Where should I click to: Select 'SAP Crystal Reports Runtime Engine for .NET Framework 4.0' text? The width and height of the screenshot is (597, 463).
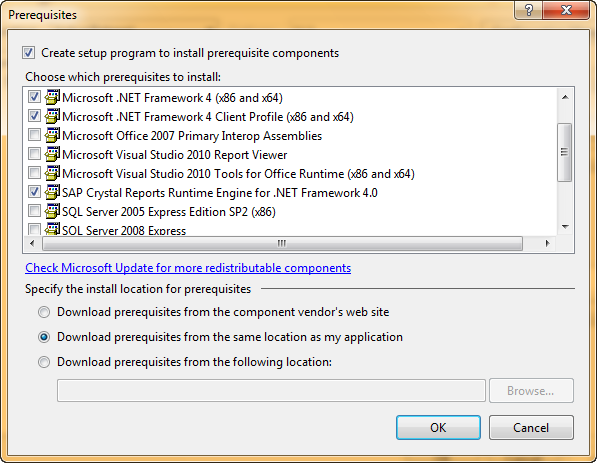coord(220,193)
